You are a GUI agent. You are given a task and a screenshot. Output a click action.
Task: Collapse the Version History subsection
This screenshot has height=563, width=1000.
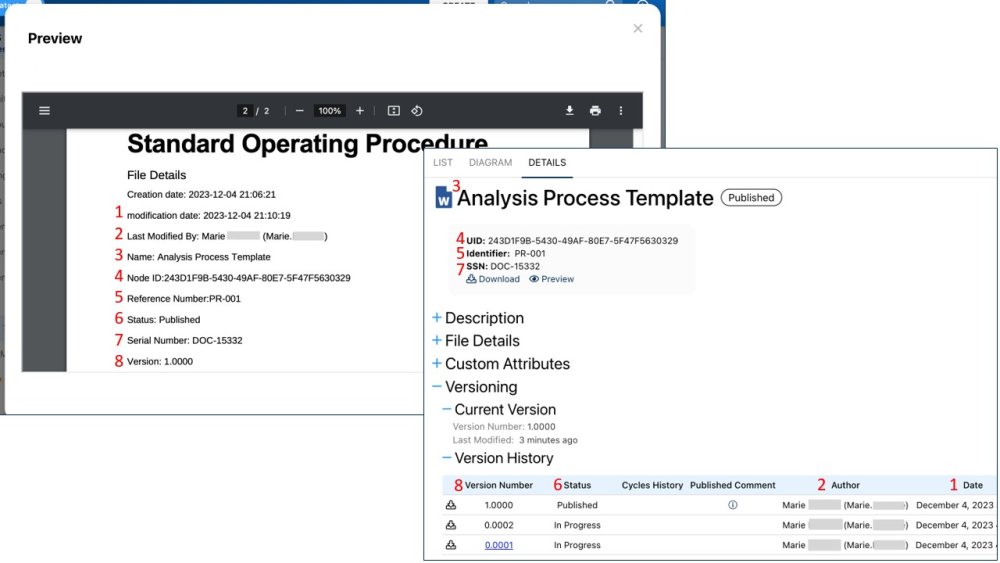tap(497, 458)
